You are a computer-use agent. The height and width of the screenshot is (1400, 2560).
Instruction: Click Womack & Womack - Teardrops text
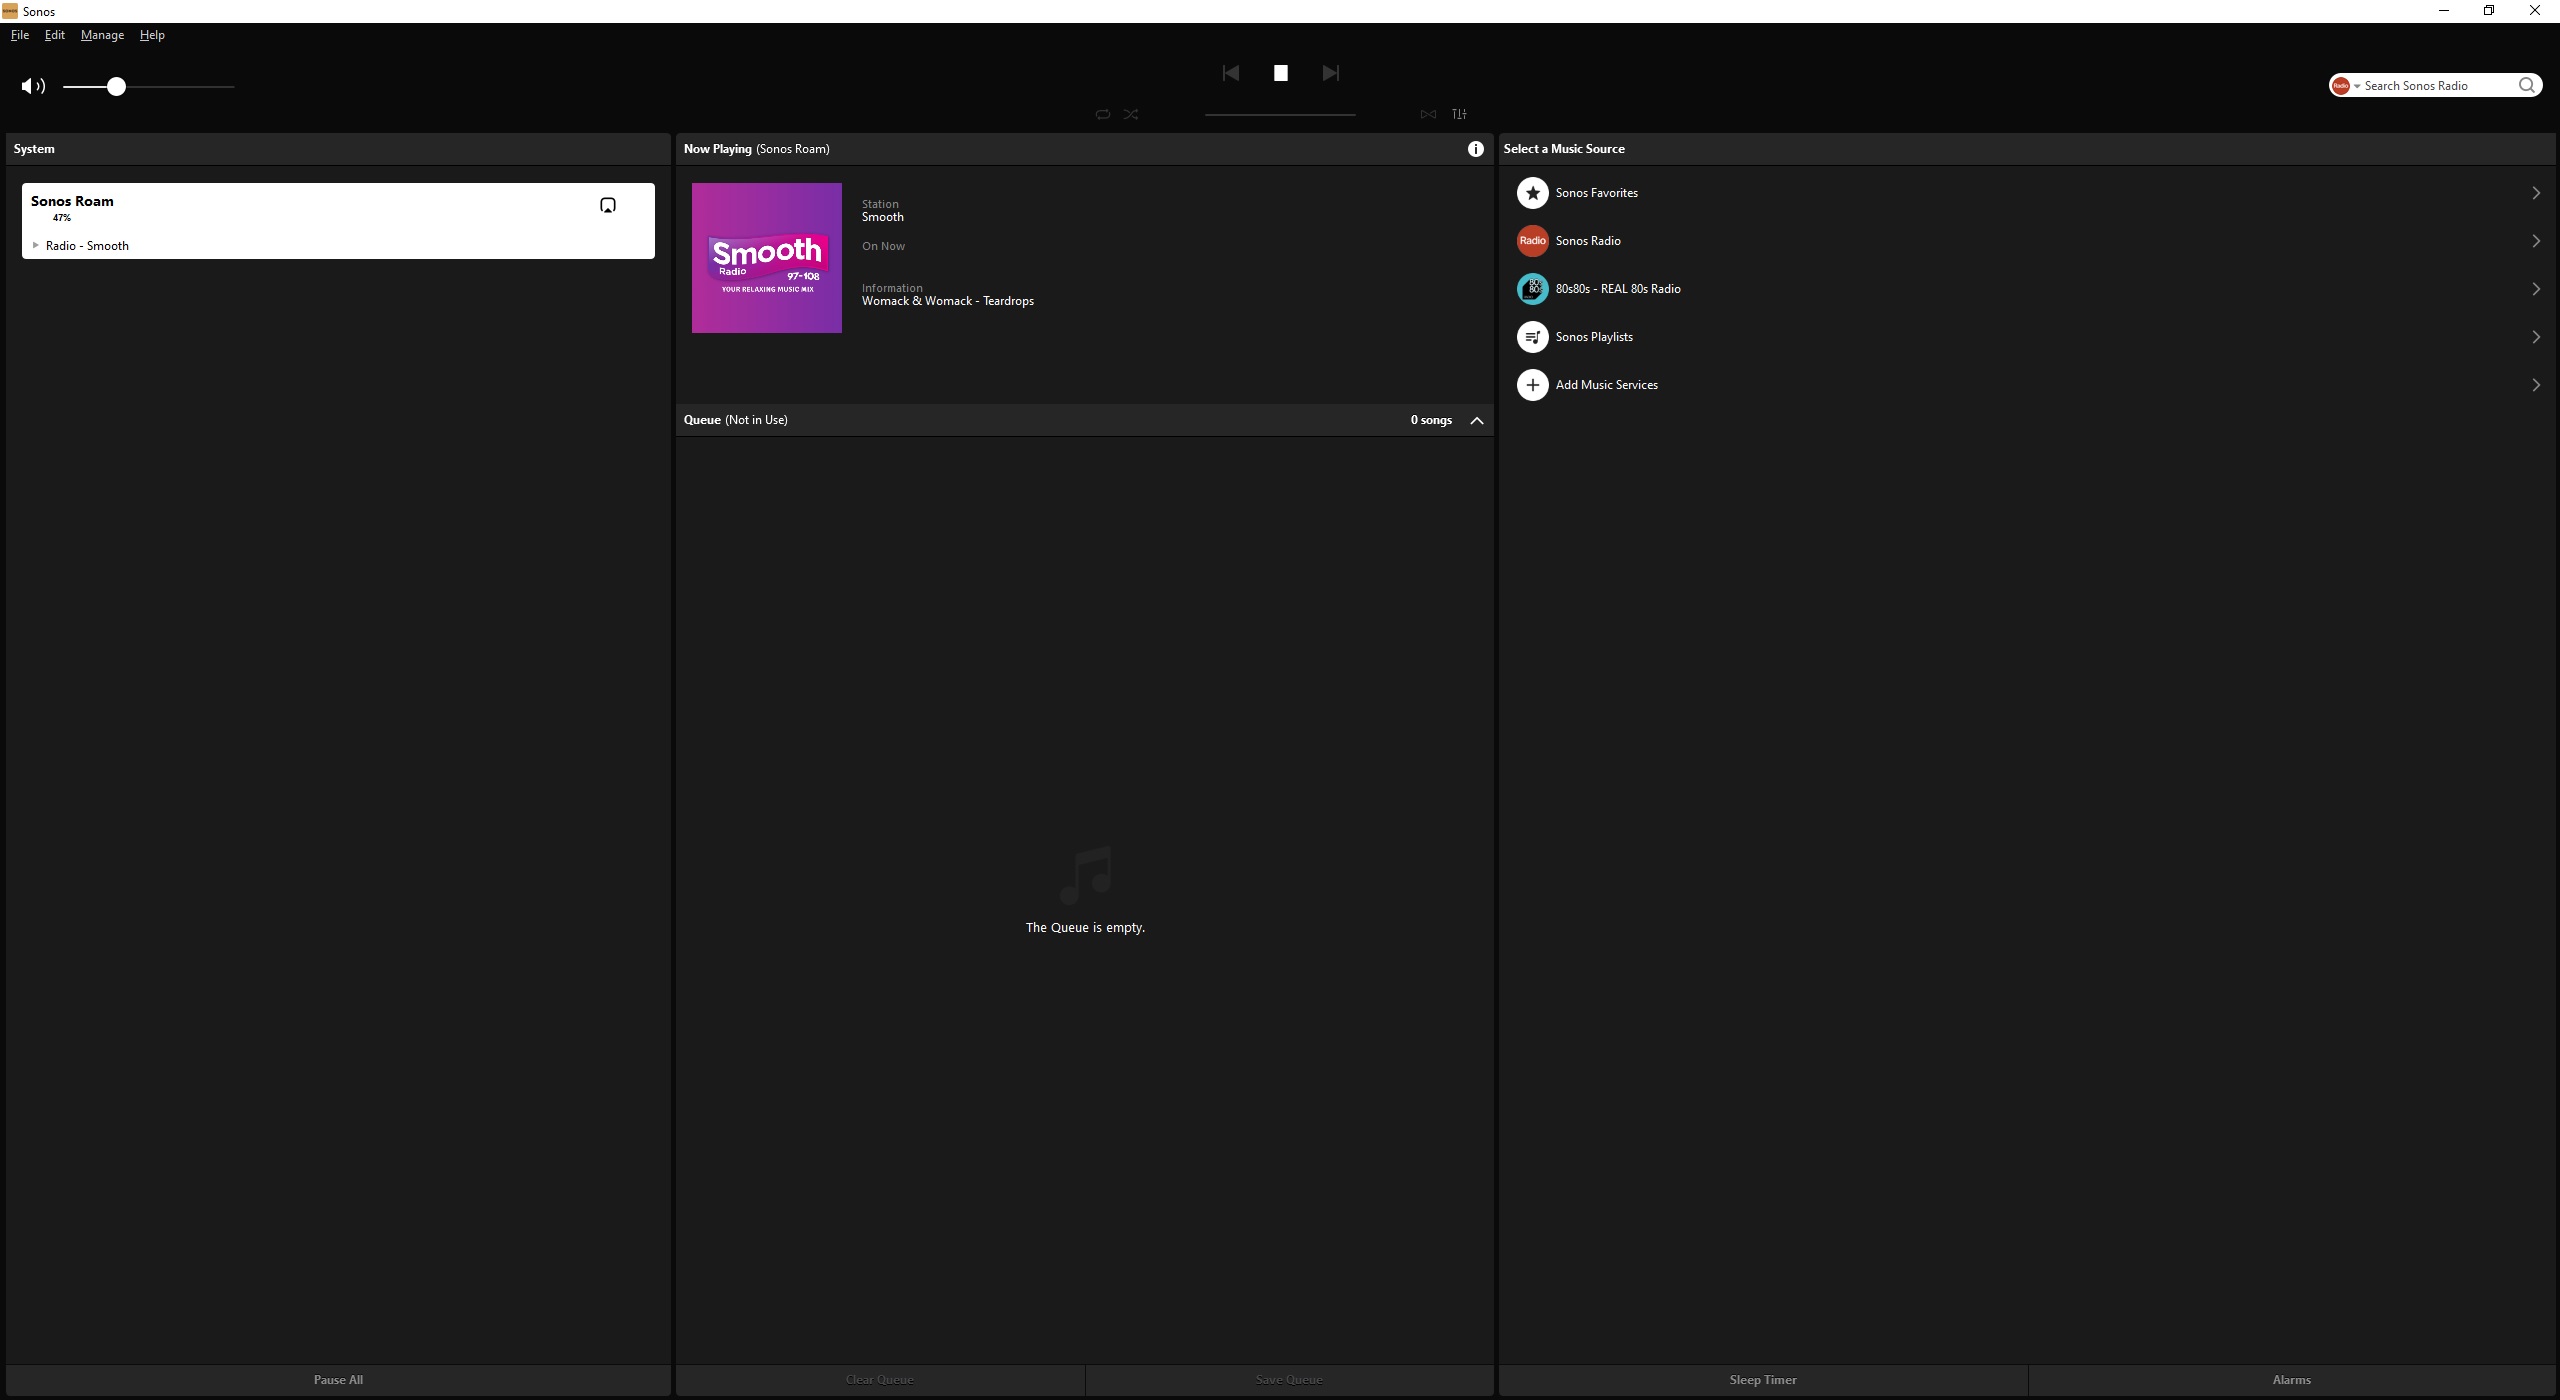948,301
